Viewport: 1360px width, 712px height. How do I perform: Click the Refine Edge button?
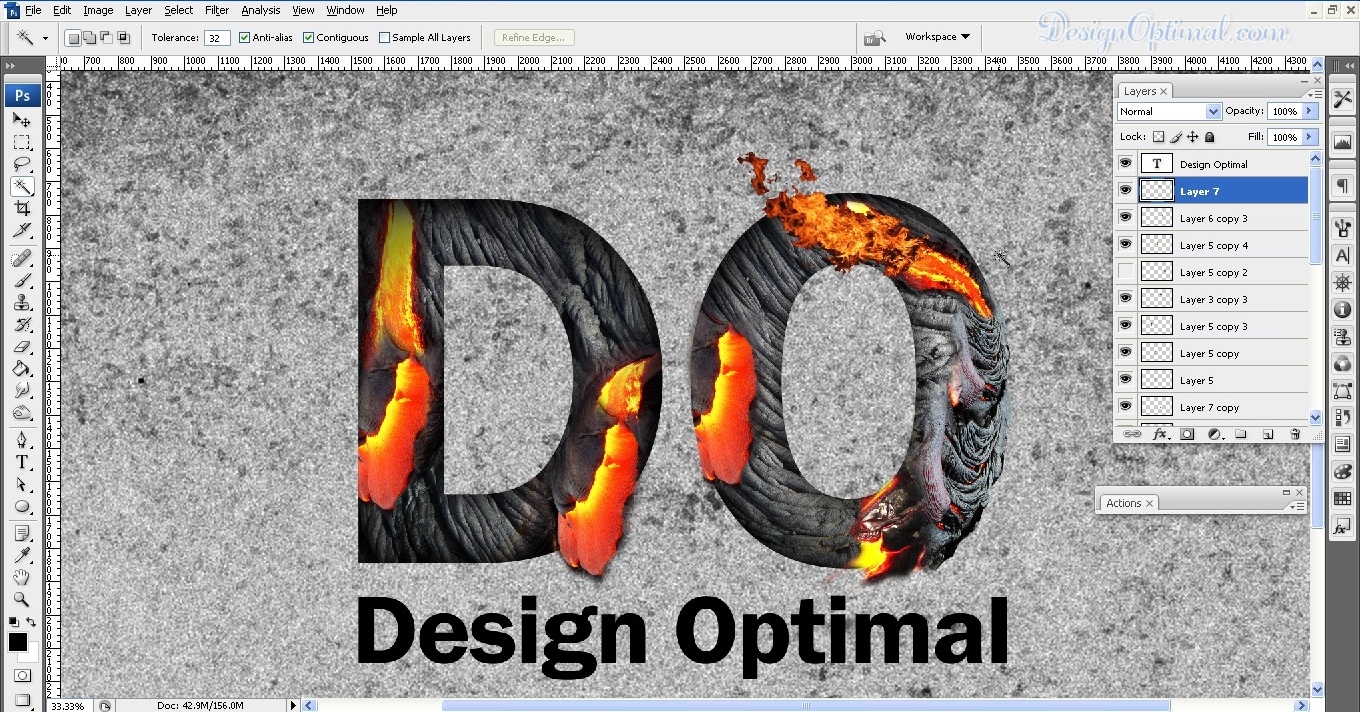tap(533, 38)
